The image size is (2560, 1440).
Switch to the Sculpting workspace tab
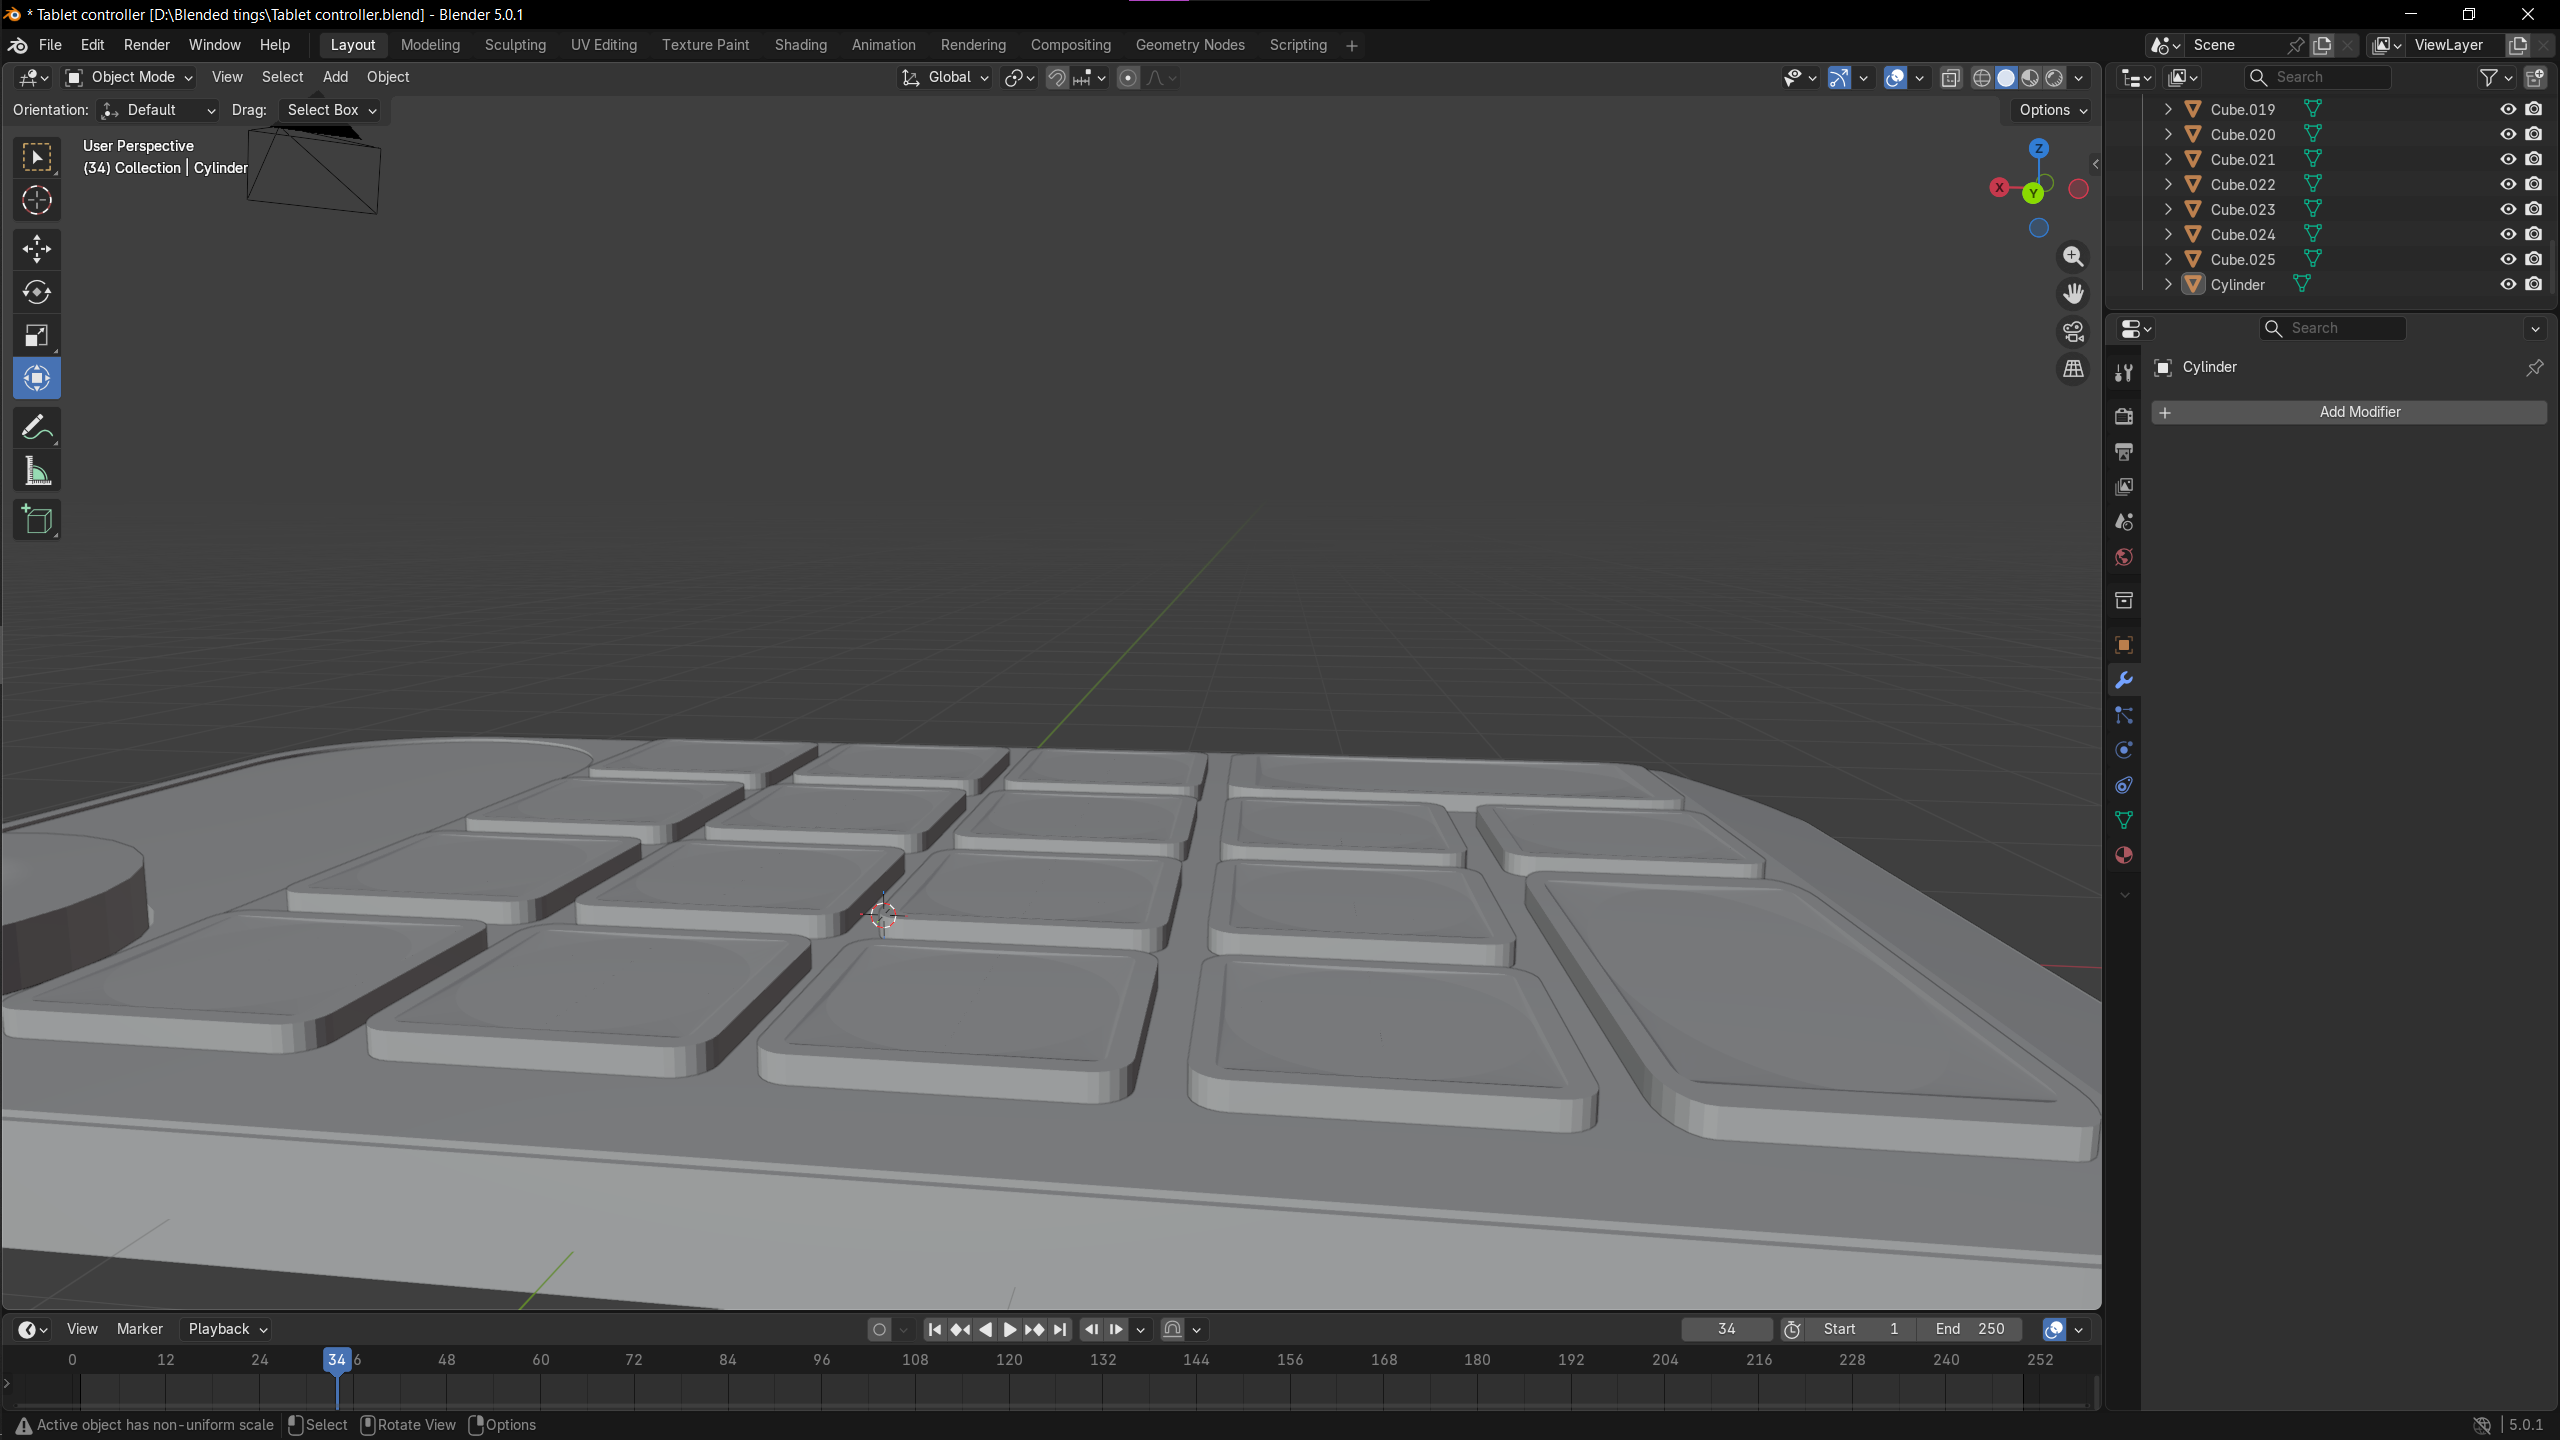[515, 45]
